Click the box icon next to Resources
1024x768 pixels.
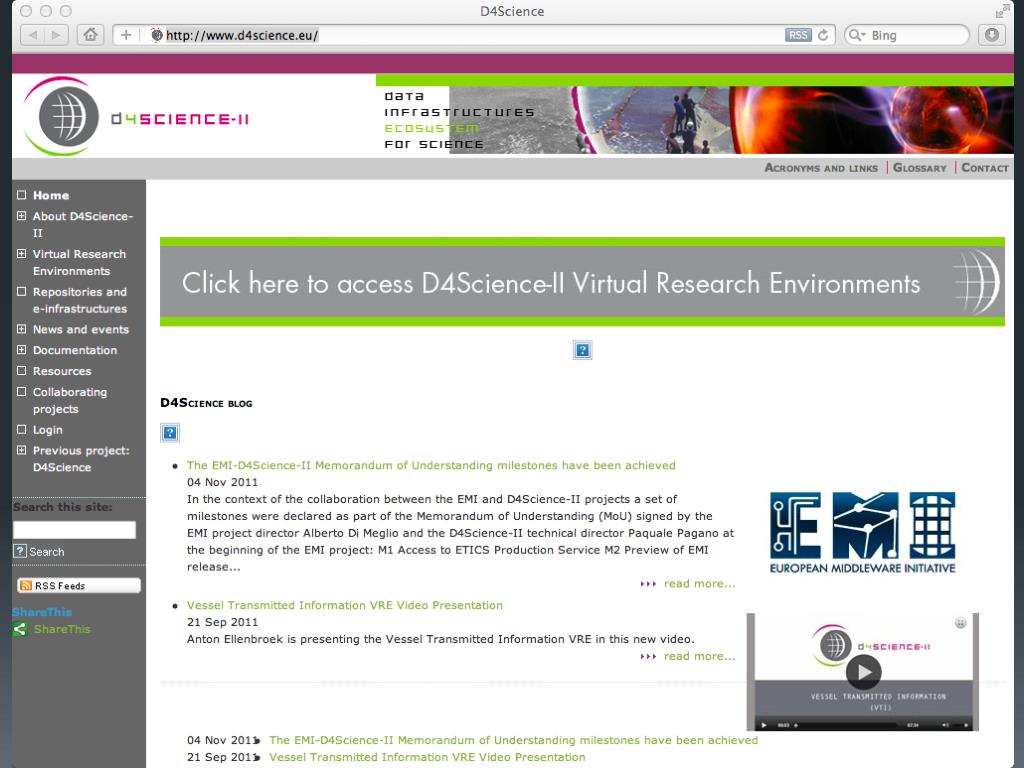point(22,370)
